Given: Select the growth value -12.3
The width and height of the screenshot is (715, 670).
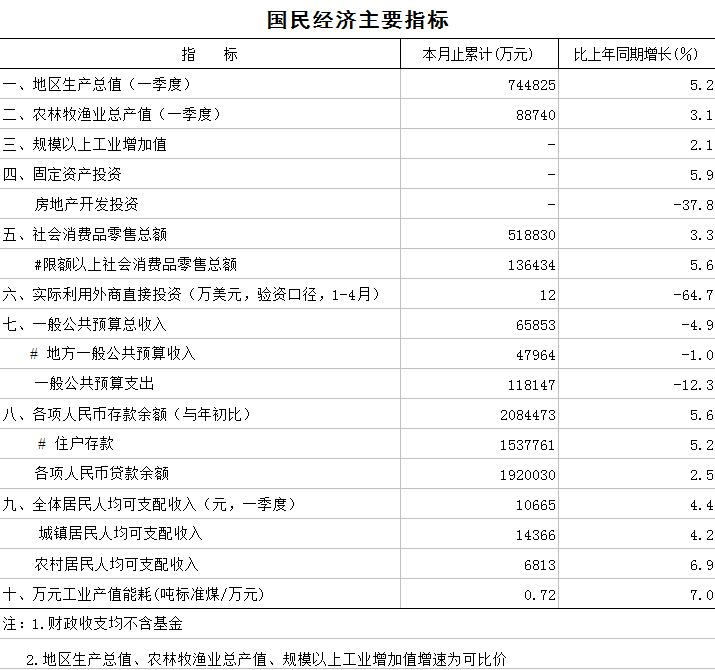Looking at the screenshot, I should tap(693, 385).
